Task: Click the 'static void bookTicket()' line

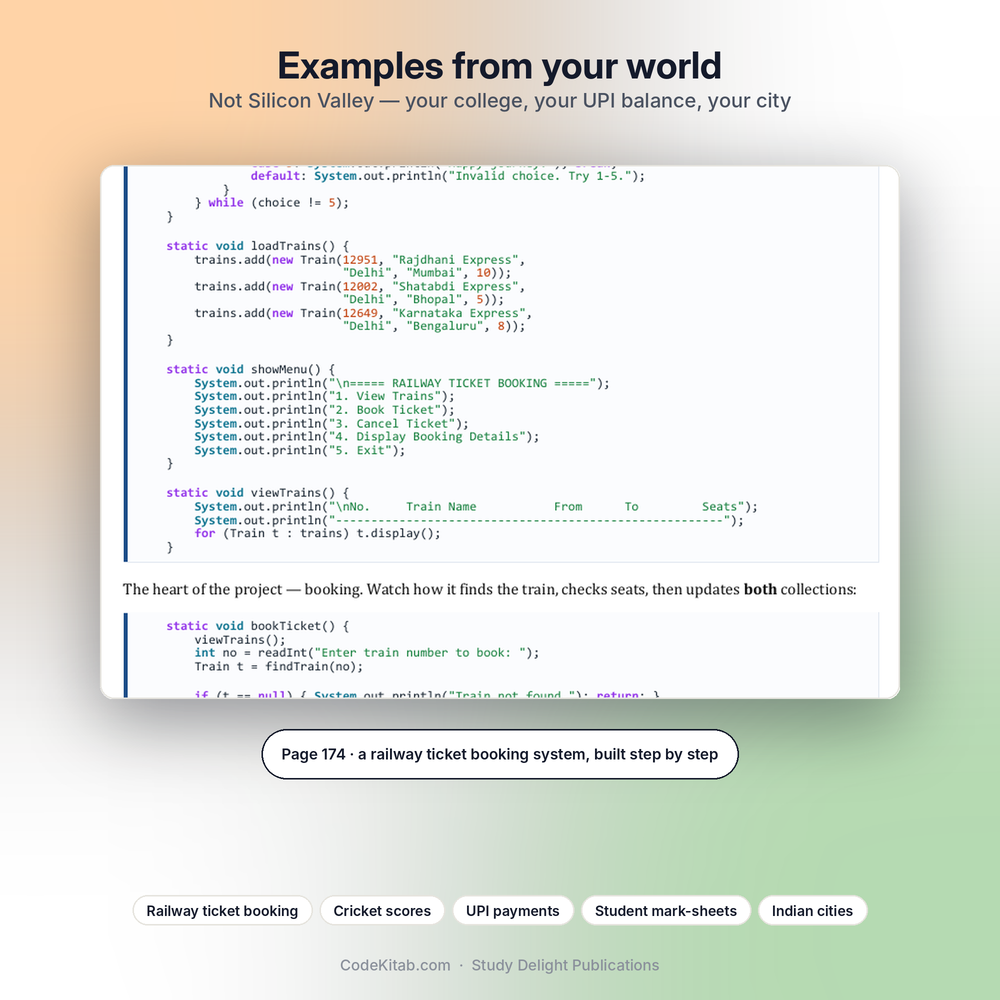Action: click(258, 626)
